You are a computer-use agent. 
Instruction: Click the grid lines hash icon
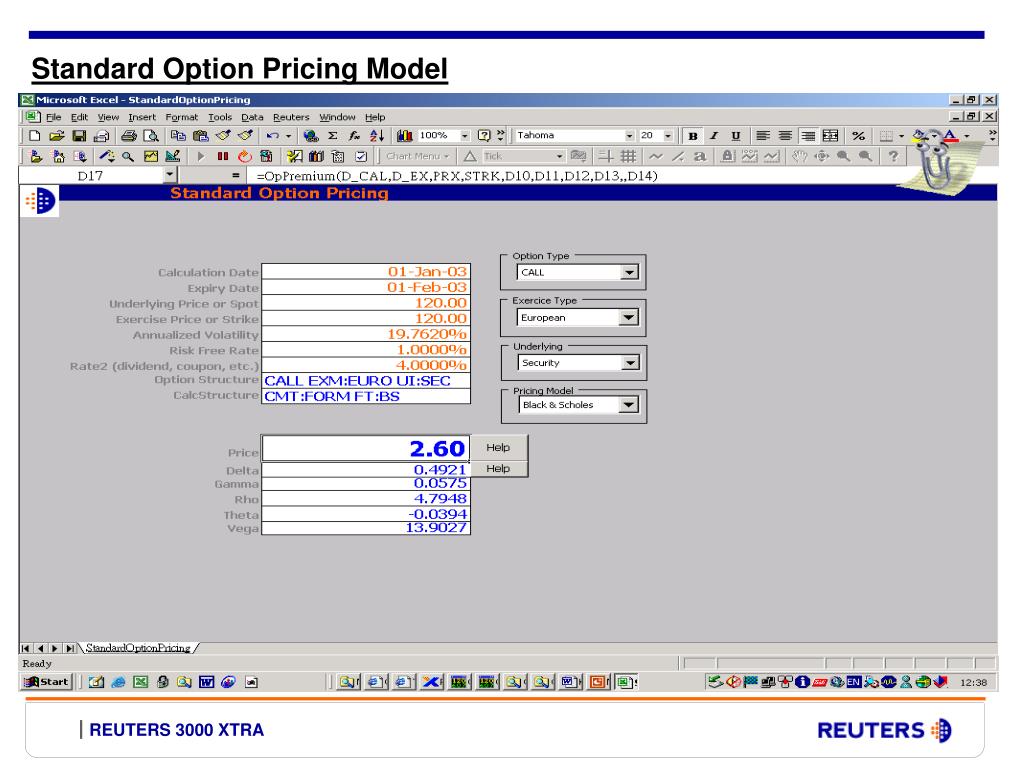[628, 156]
